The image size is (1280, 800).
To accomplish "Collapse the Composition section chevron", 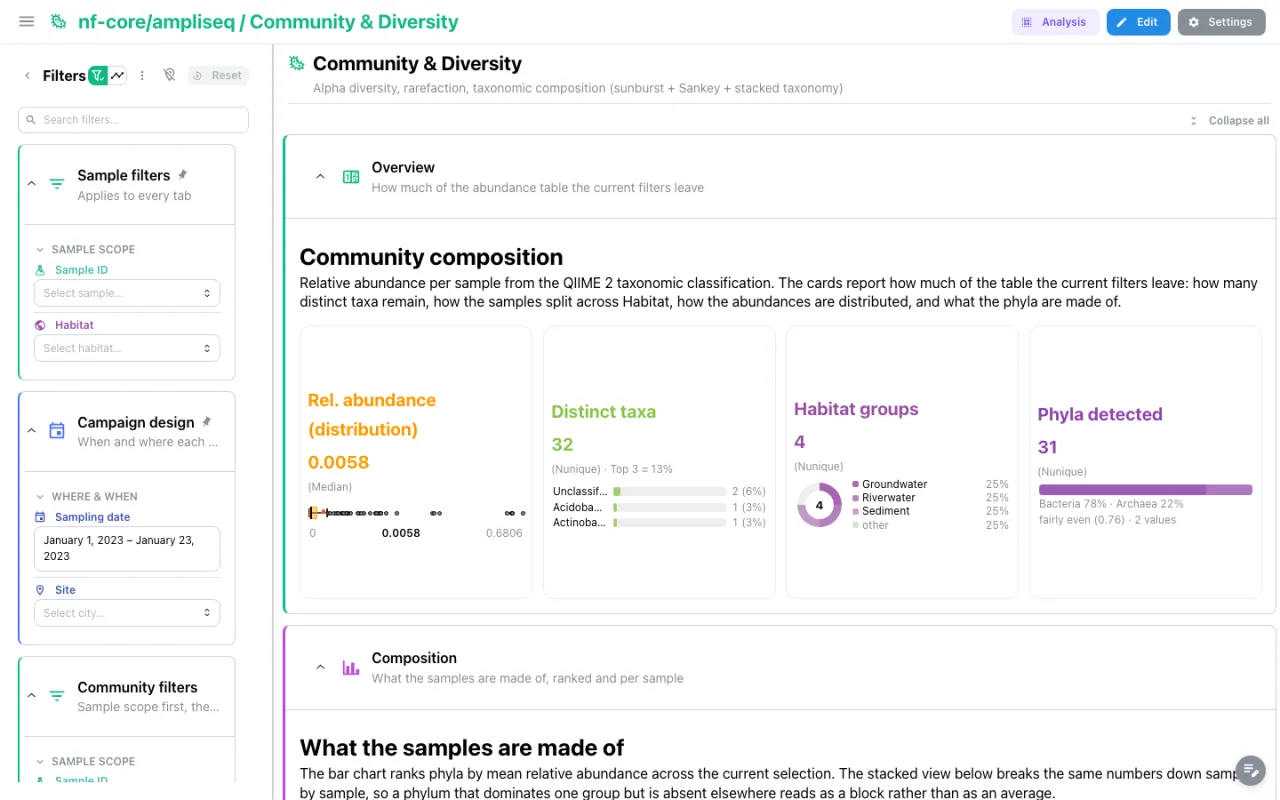I will coord(320,667).
